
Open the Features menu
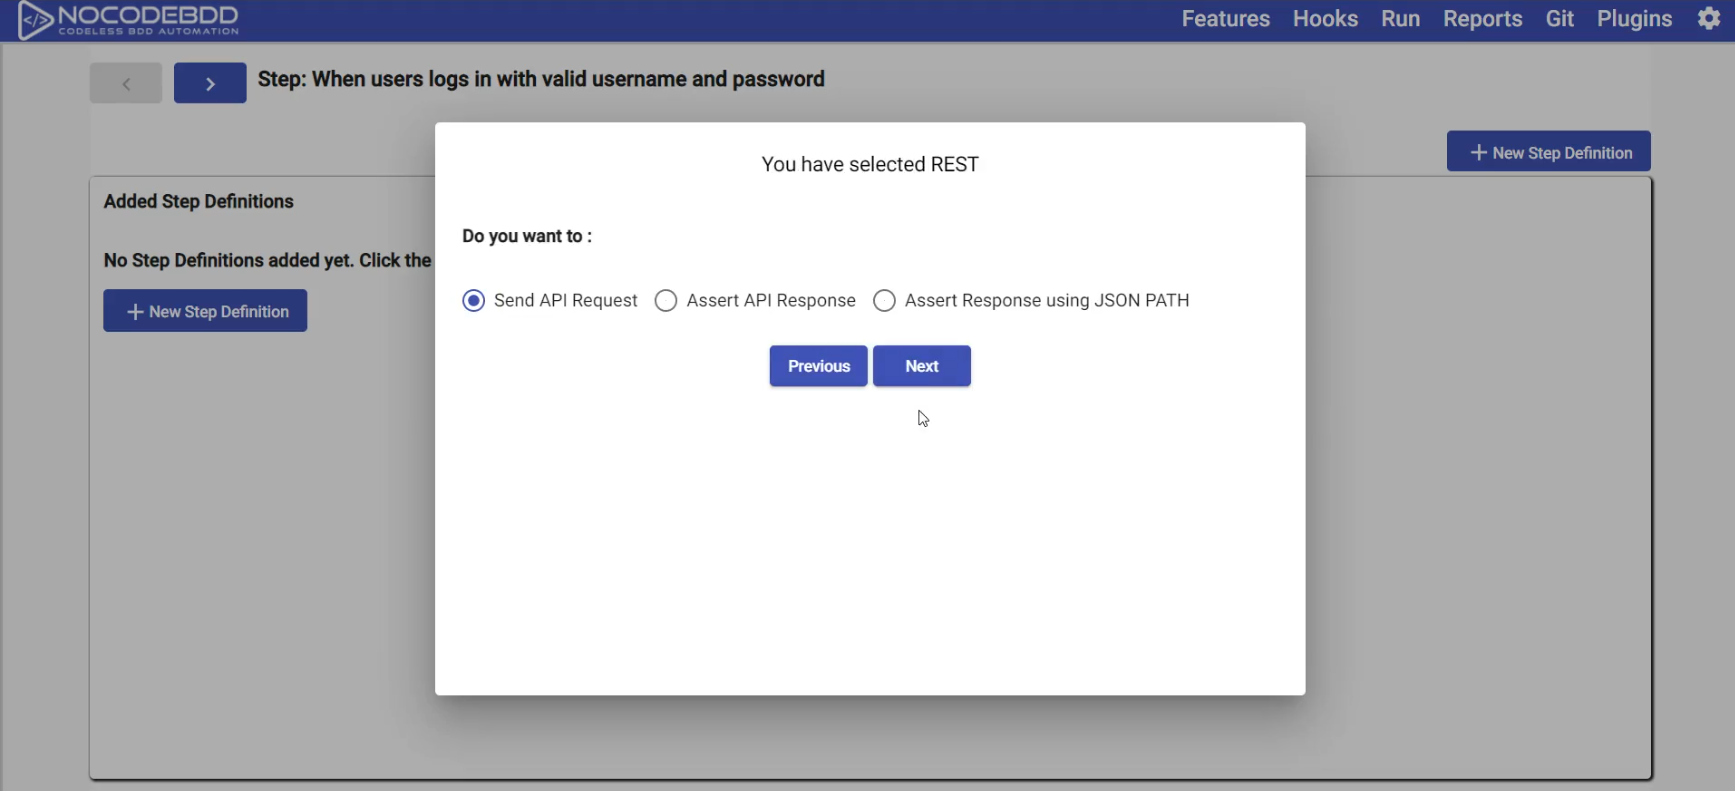coord(1225,18)
